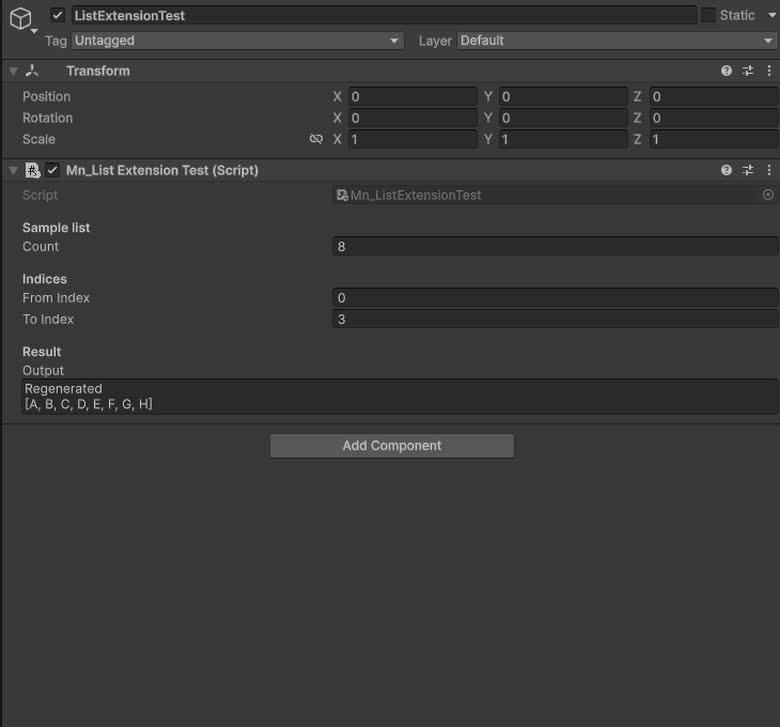Enable the Static checkbox

(708, 15)
